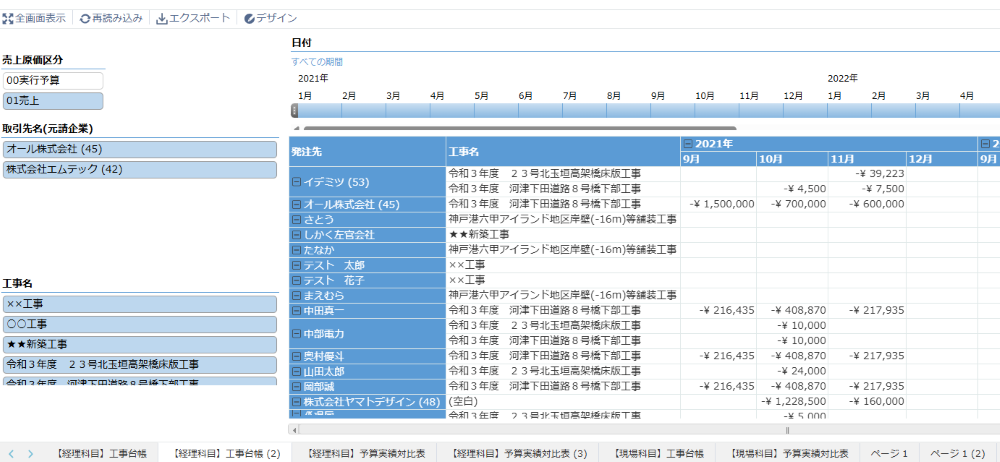Go to previous sheet tab arrow

click(12, 453)
